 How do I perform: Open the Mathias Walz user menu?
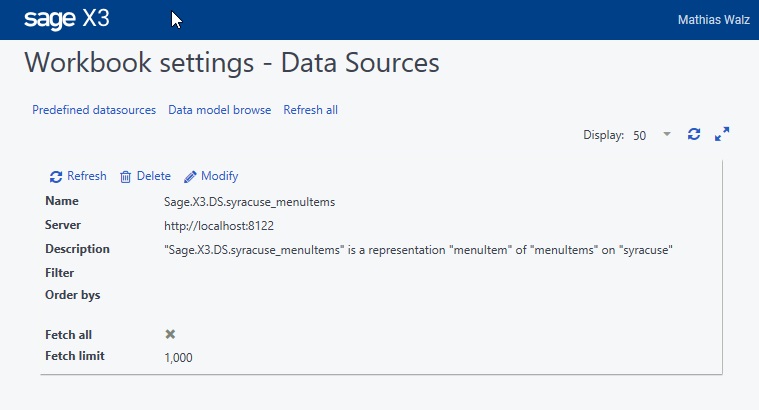[x=713, y=20]
